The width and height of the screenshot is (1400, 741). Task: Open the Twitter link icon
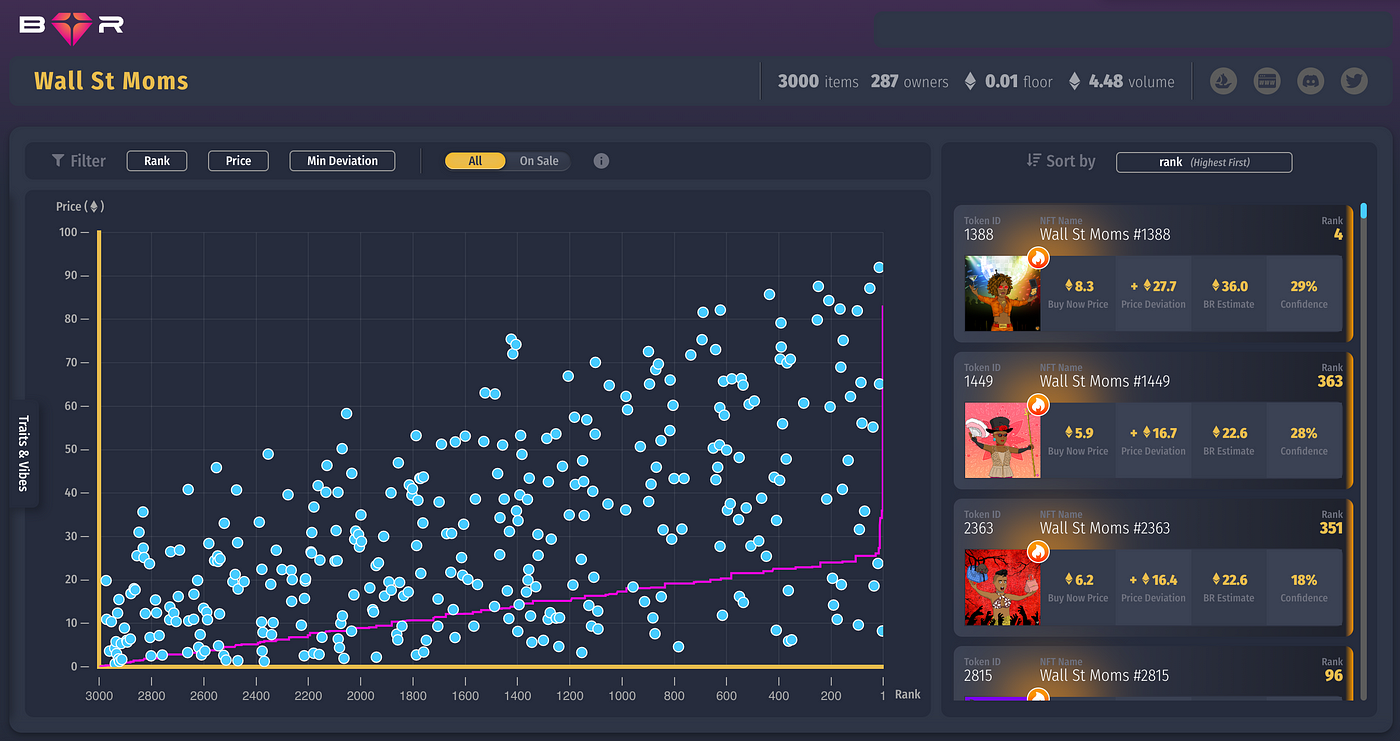[x=1354, y=82]
